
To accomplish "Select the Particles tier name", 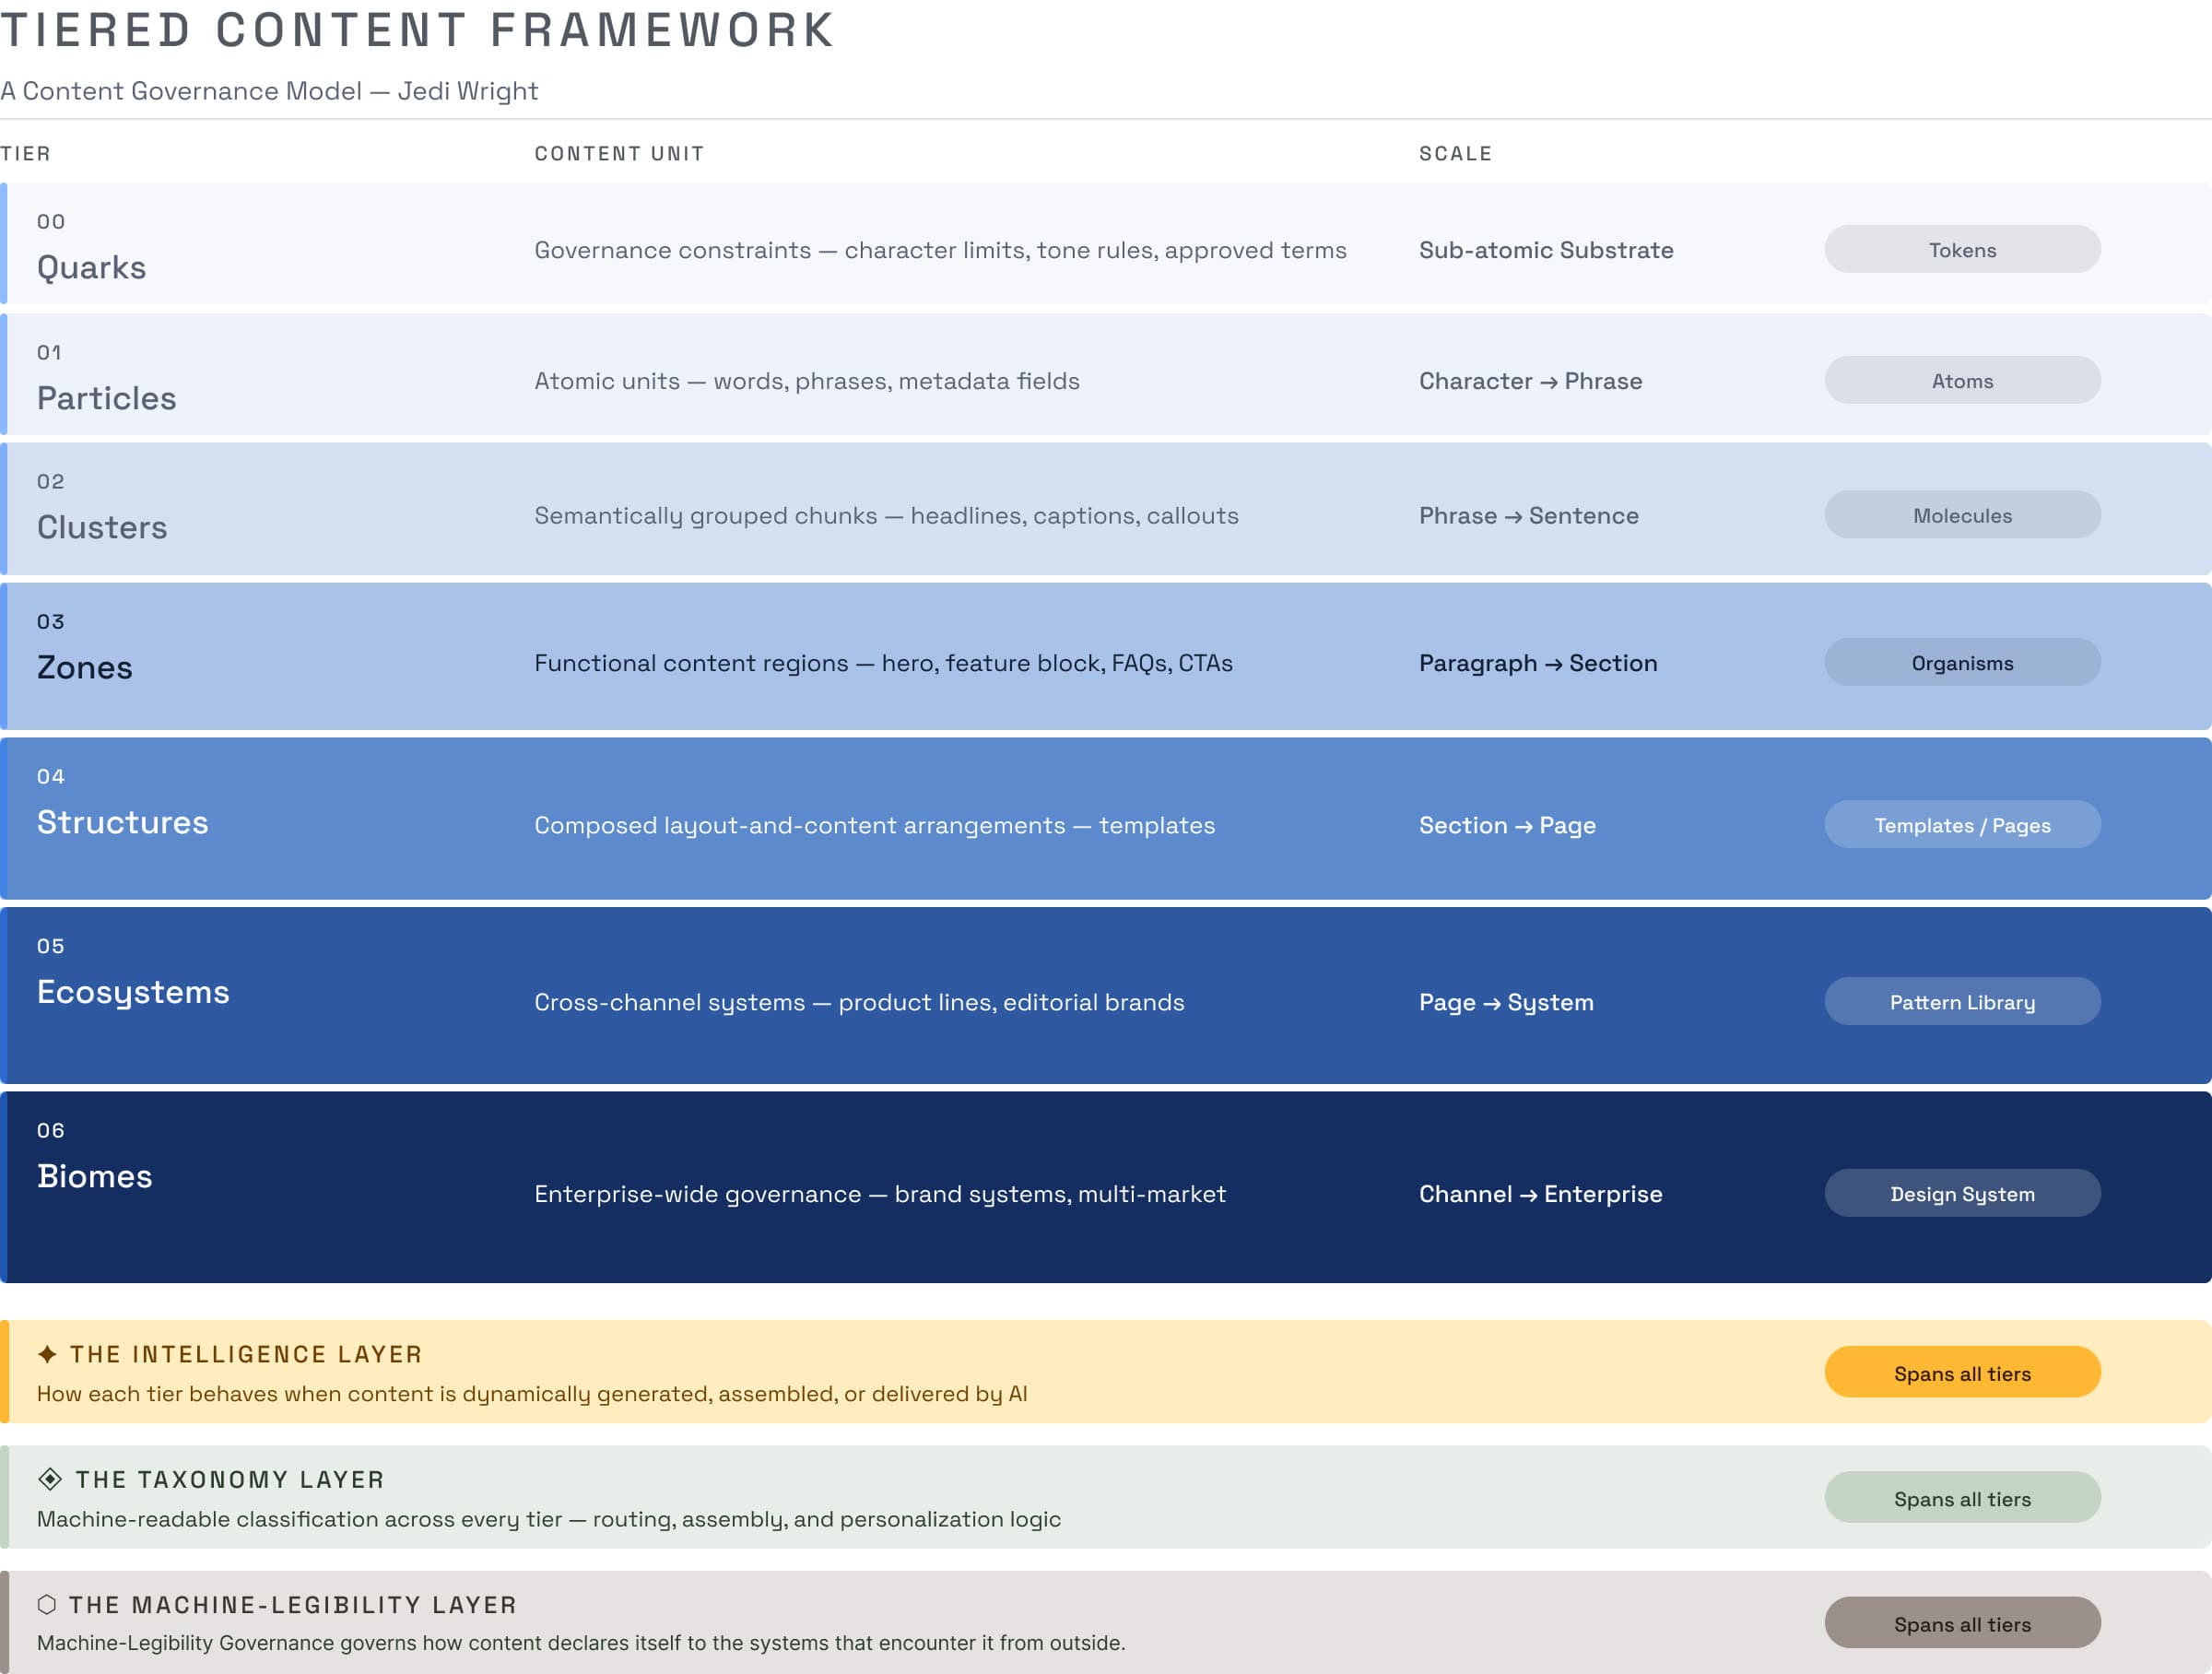I will [x=106, y=398].
